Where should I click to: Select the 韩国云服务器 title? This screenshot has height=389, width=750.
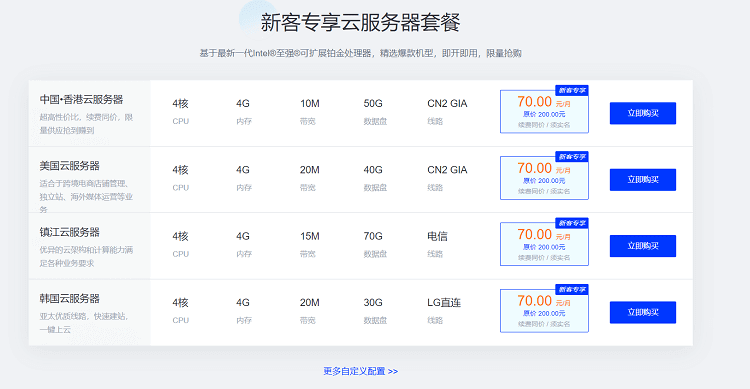point(69,299)
